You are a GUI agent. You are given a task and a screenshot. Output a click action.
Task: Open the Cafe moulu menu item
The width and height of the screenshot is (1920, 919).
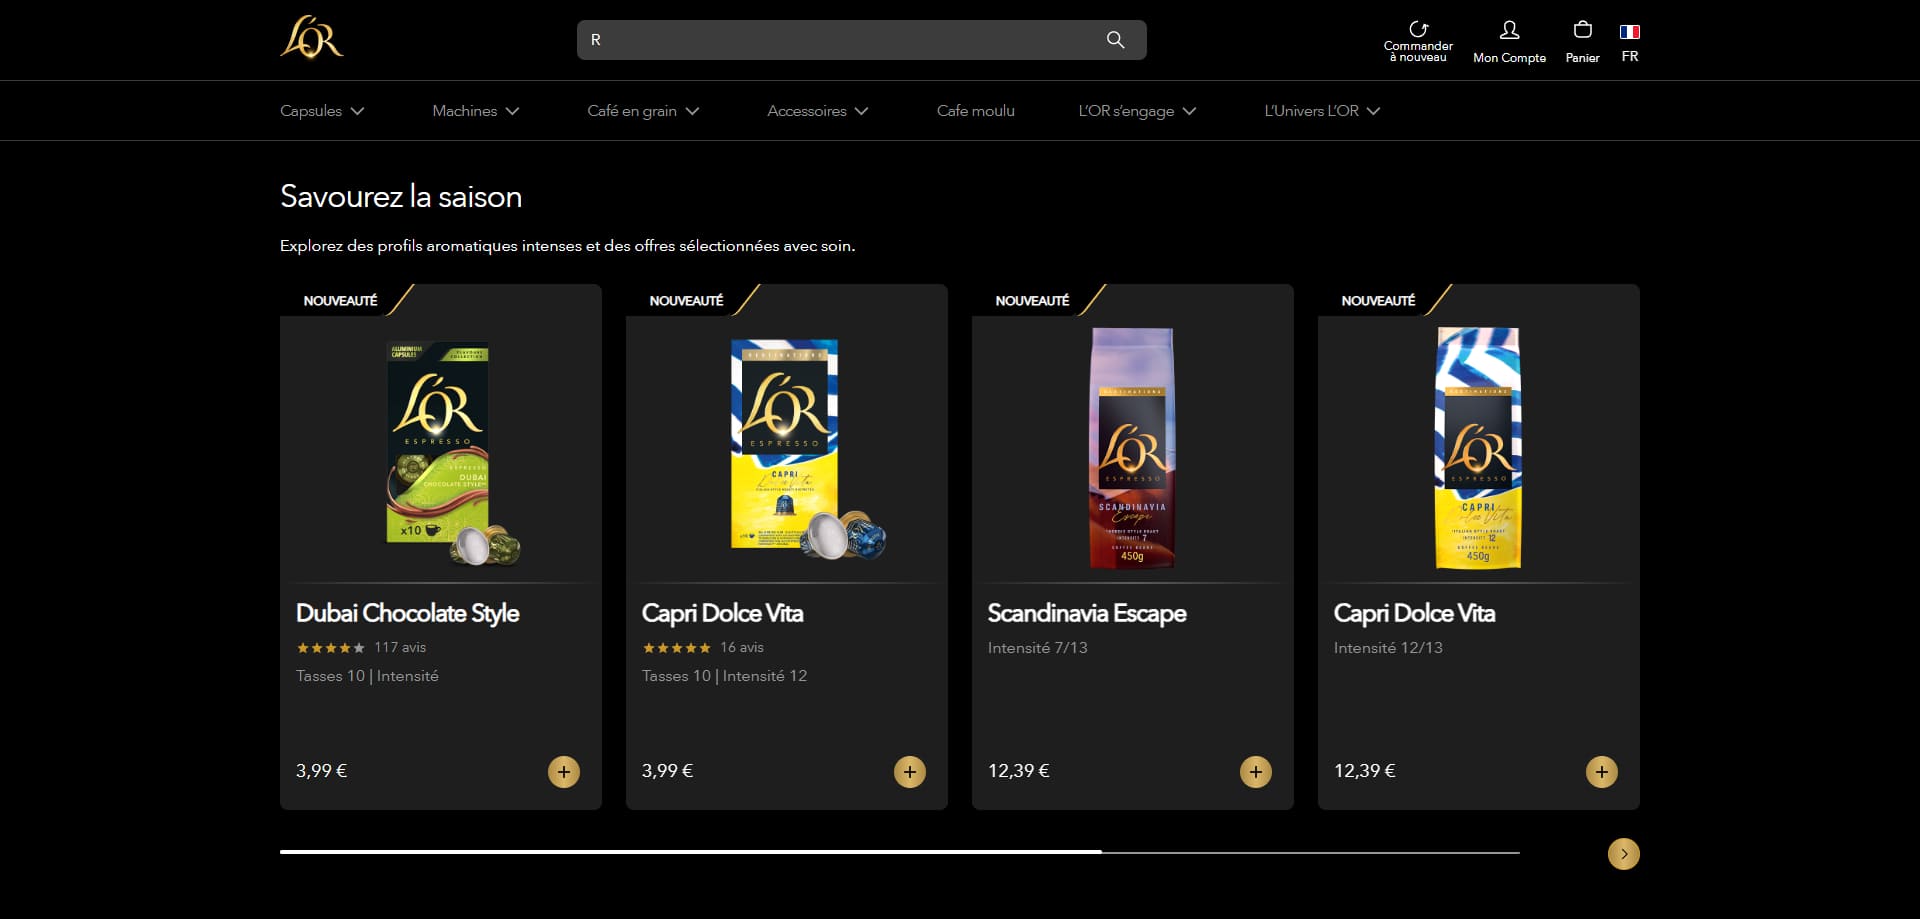(x=976, y=111)
